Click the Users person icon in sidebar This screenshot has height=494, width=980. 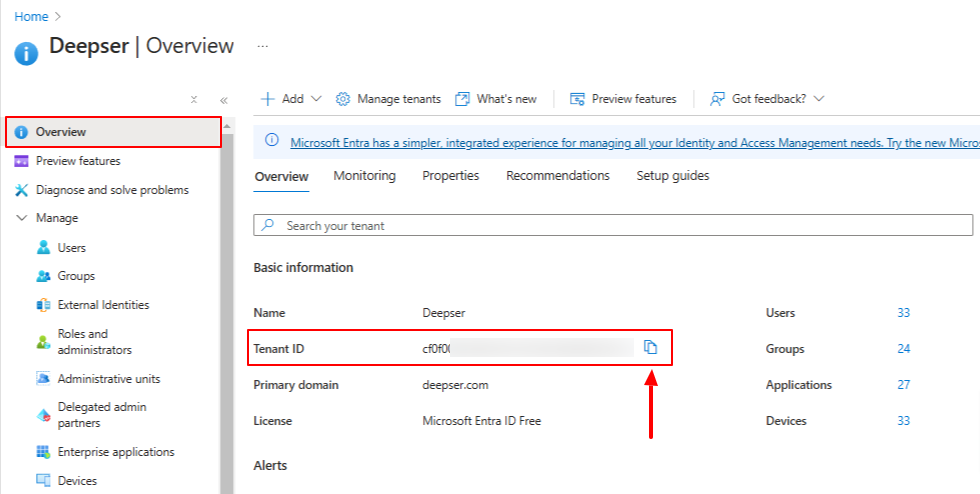(x=43, y=247)
